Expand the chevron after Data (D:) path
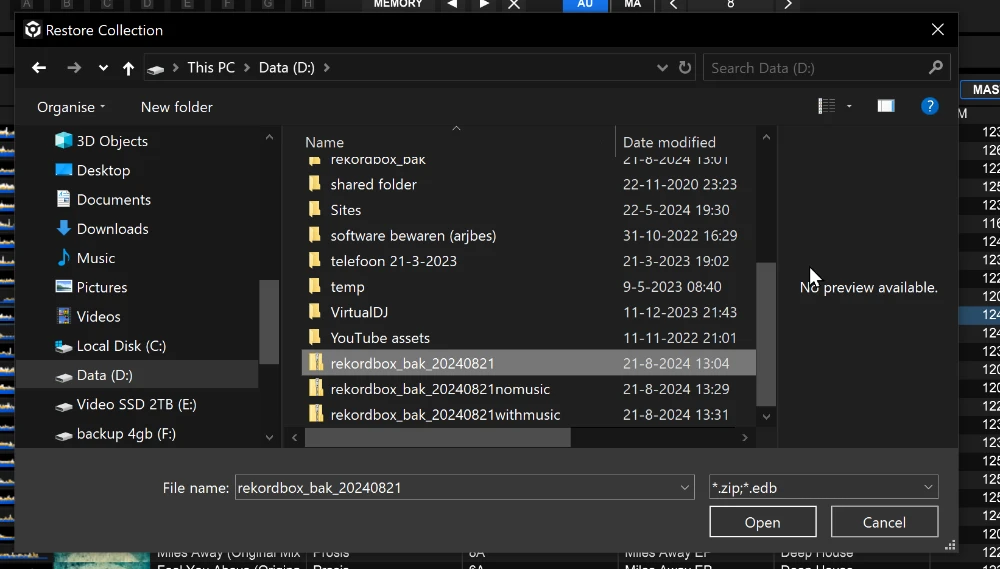Image resolution: width=1000 pixels, height=569 pixels. 327,68
